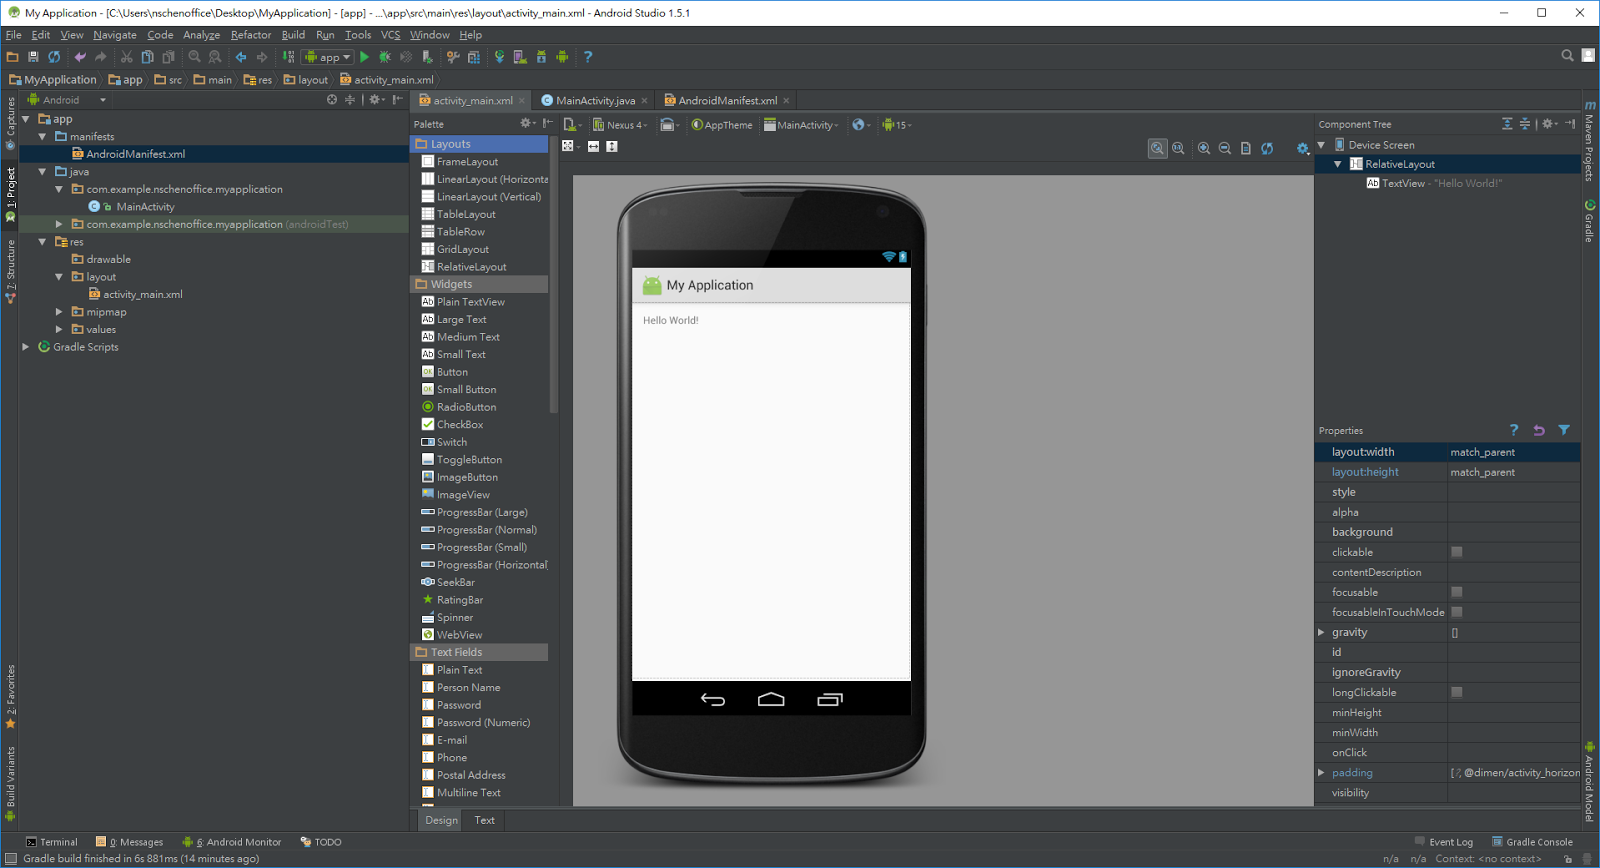
Task: Select app run configuration dropdown
Action: [x=328, y=57]
